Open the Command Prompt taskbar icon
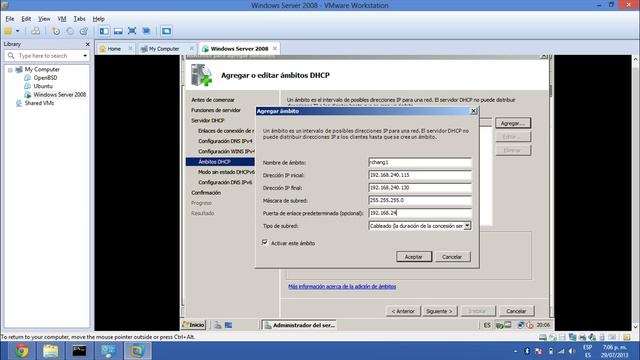The height and width of the screenshot is (360, 640). click(79, 351)
